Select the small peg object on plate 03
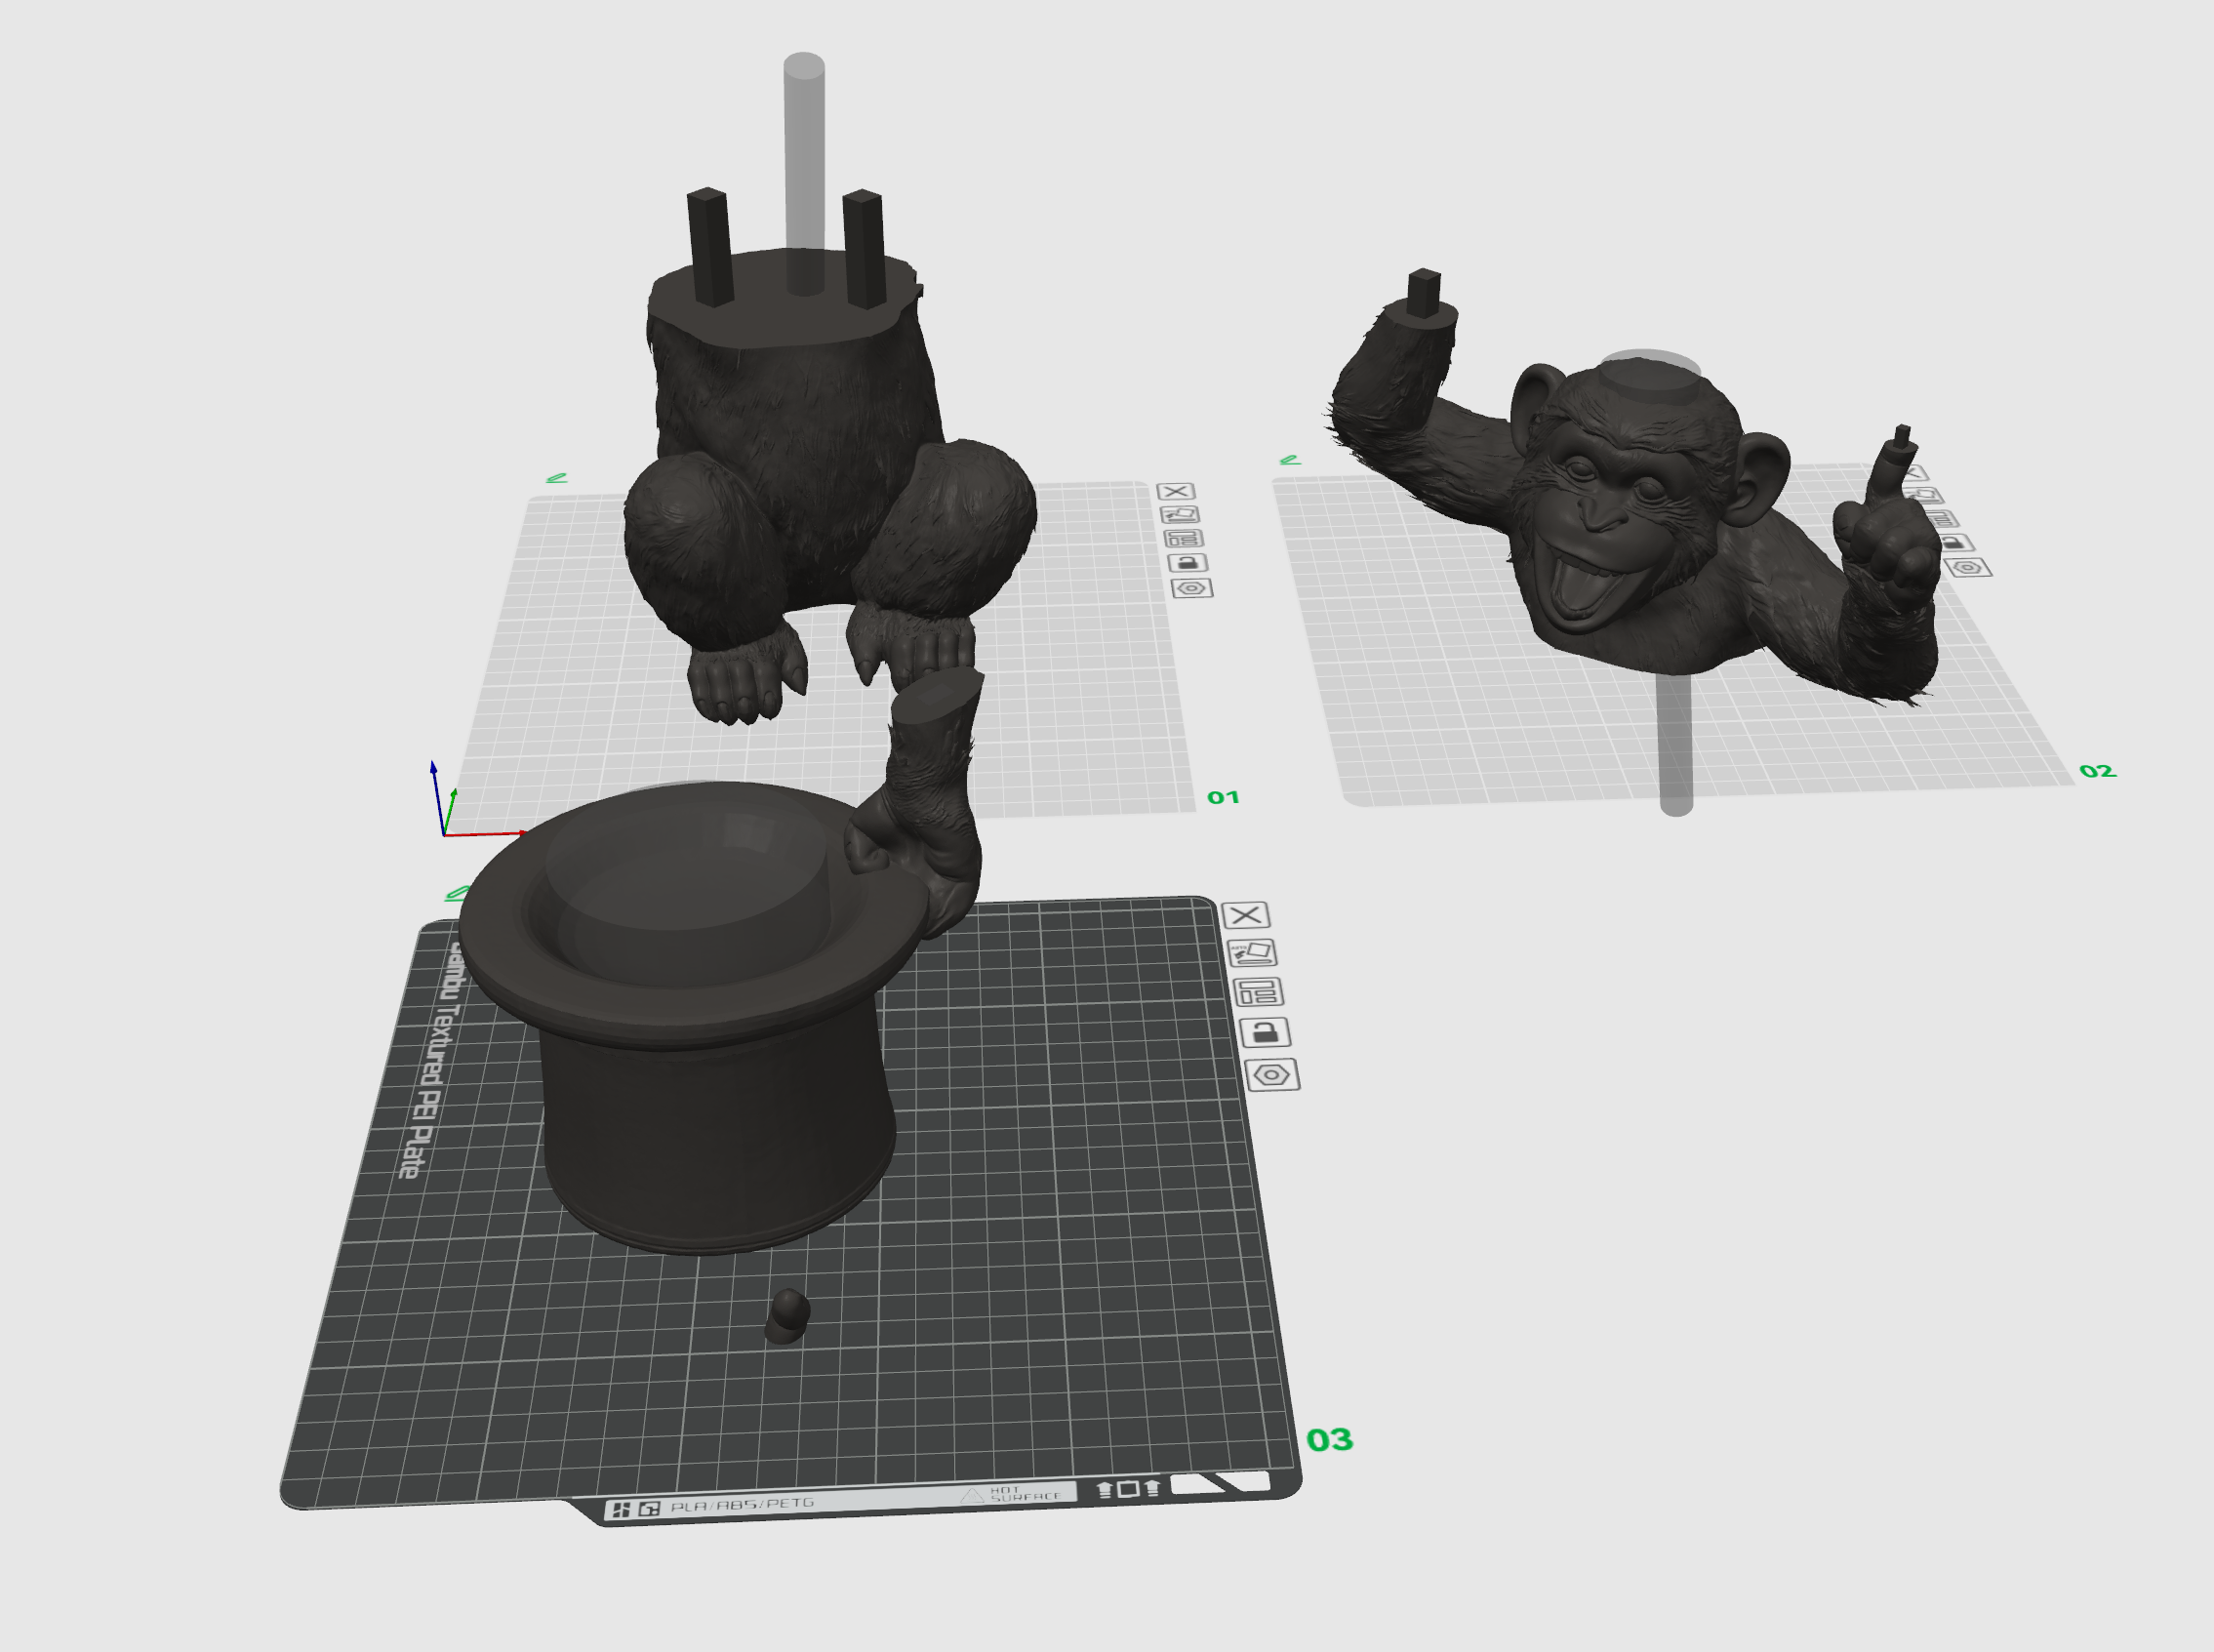The height and width of the screenshot is (1652, 2214). pos(787,1316)
